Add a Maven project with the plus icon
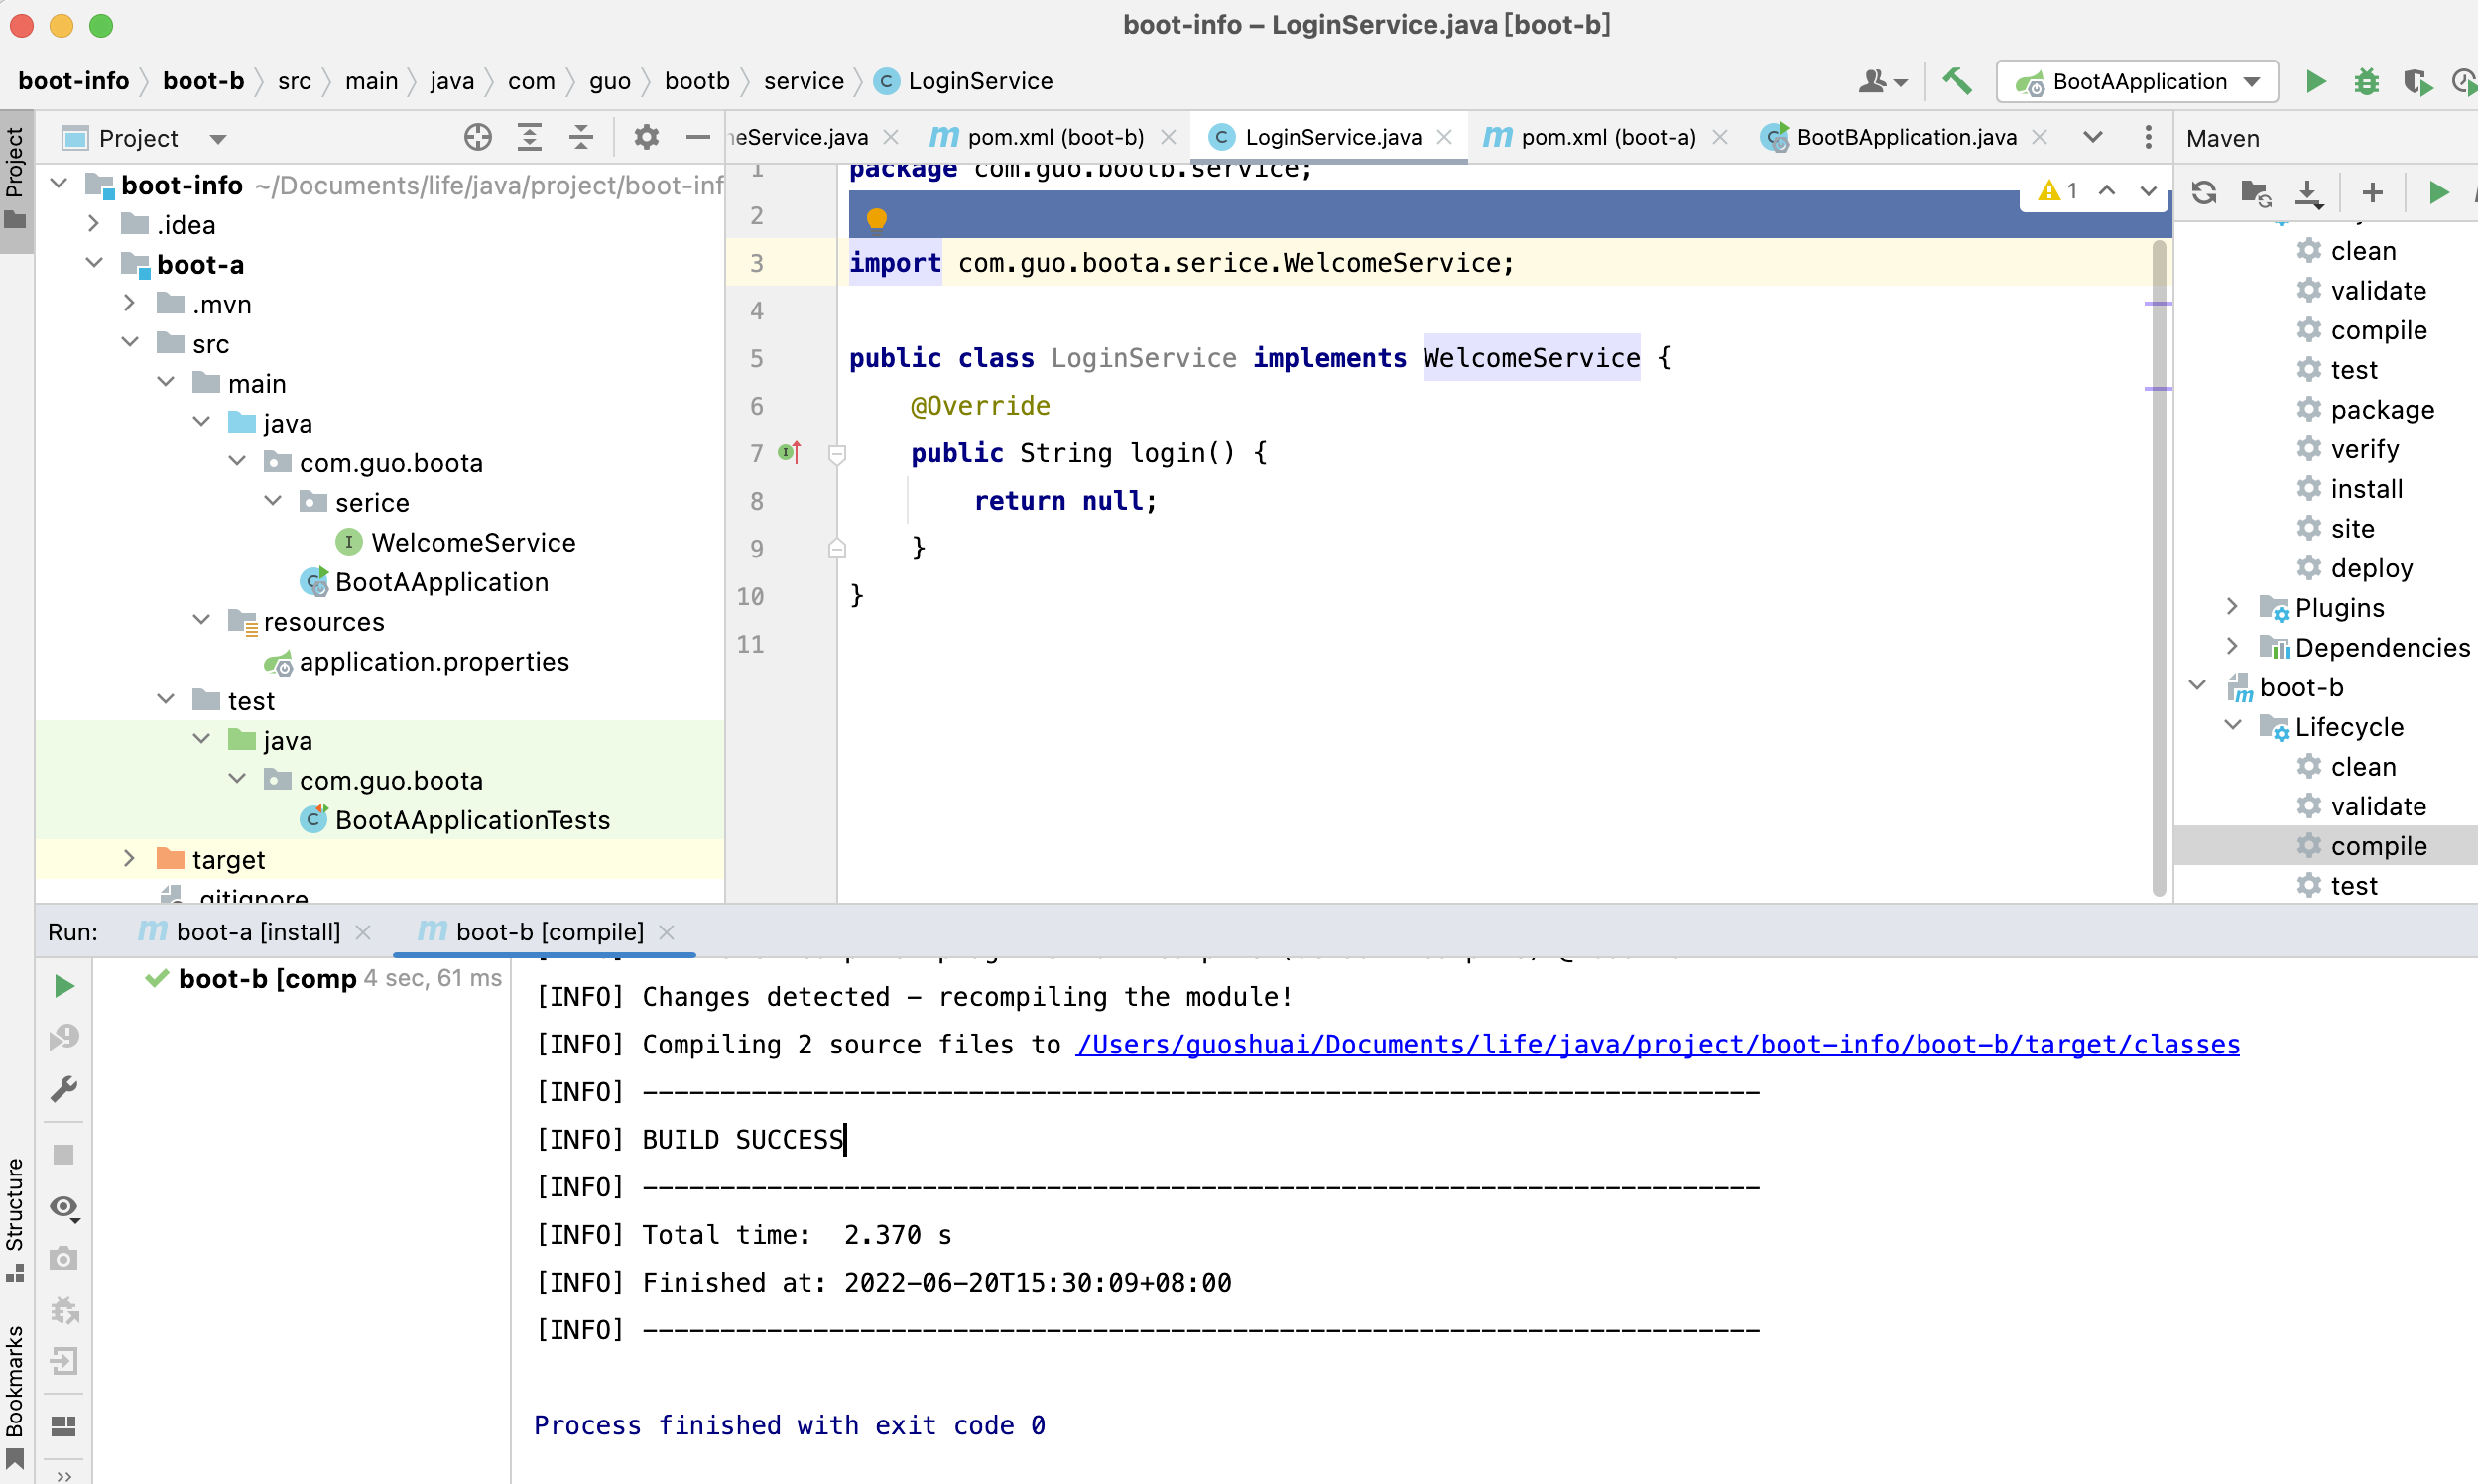Image resolution: width=2478 pixels, height=1484 pixels. 2372,192
